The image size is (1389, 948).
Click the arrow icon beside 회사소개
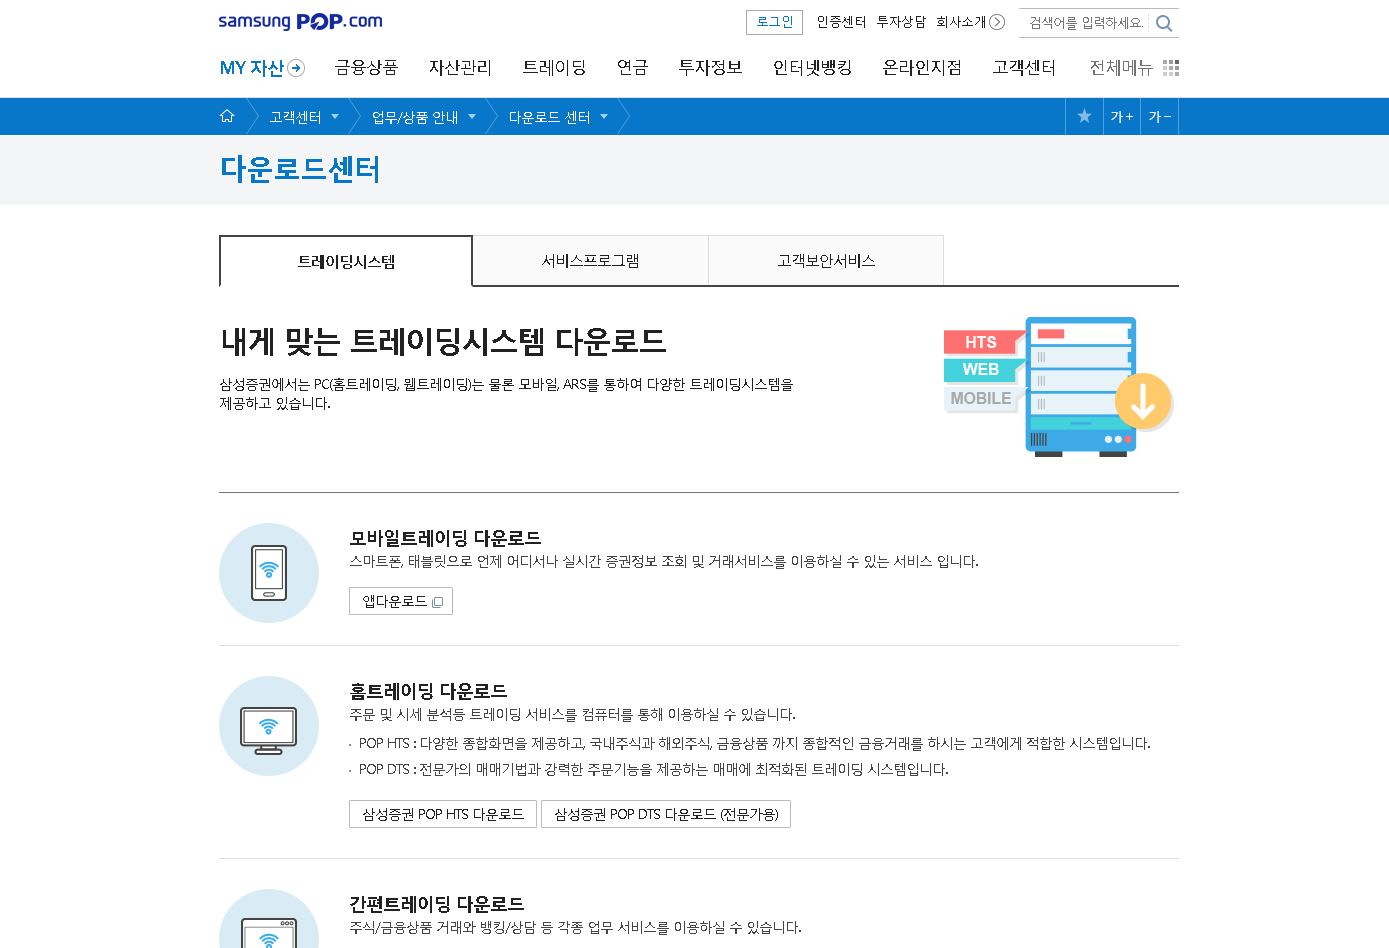coord(997,22)
